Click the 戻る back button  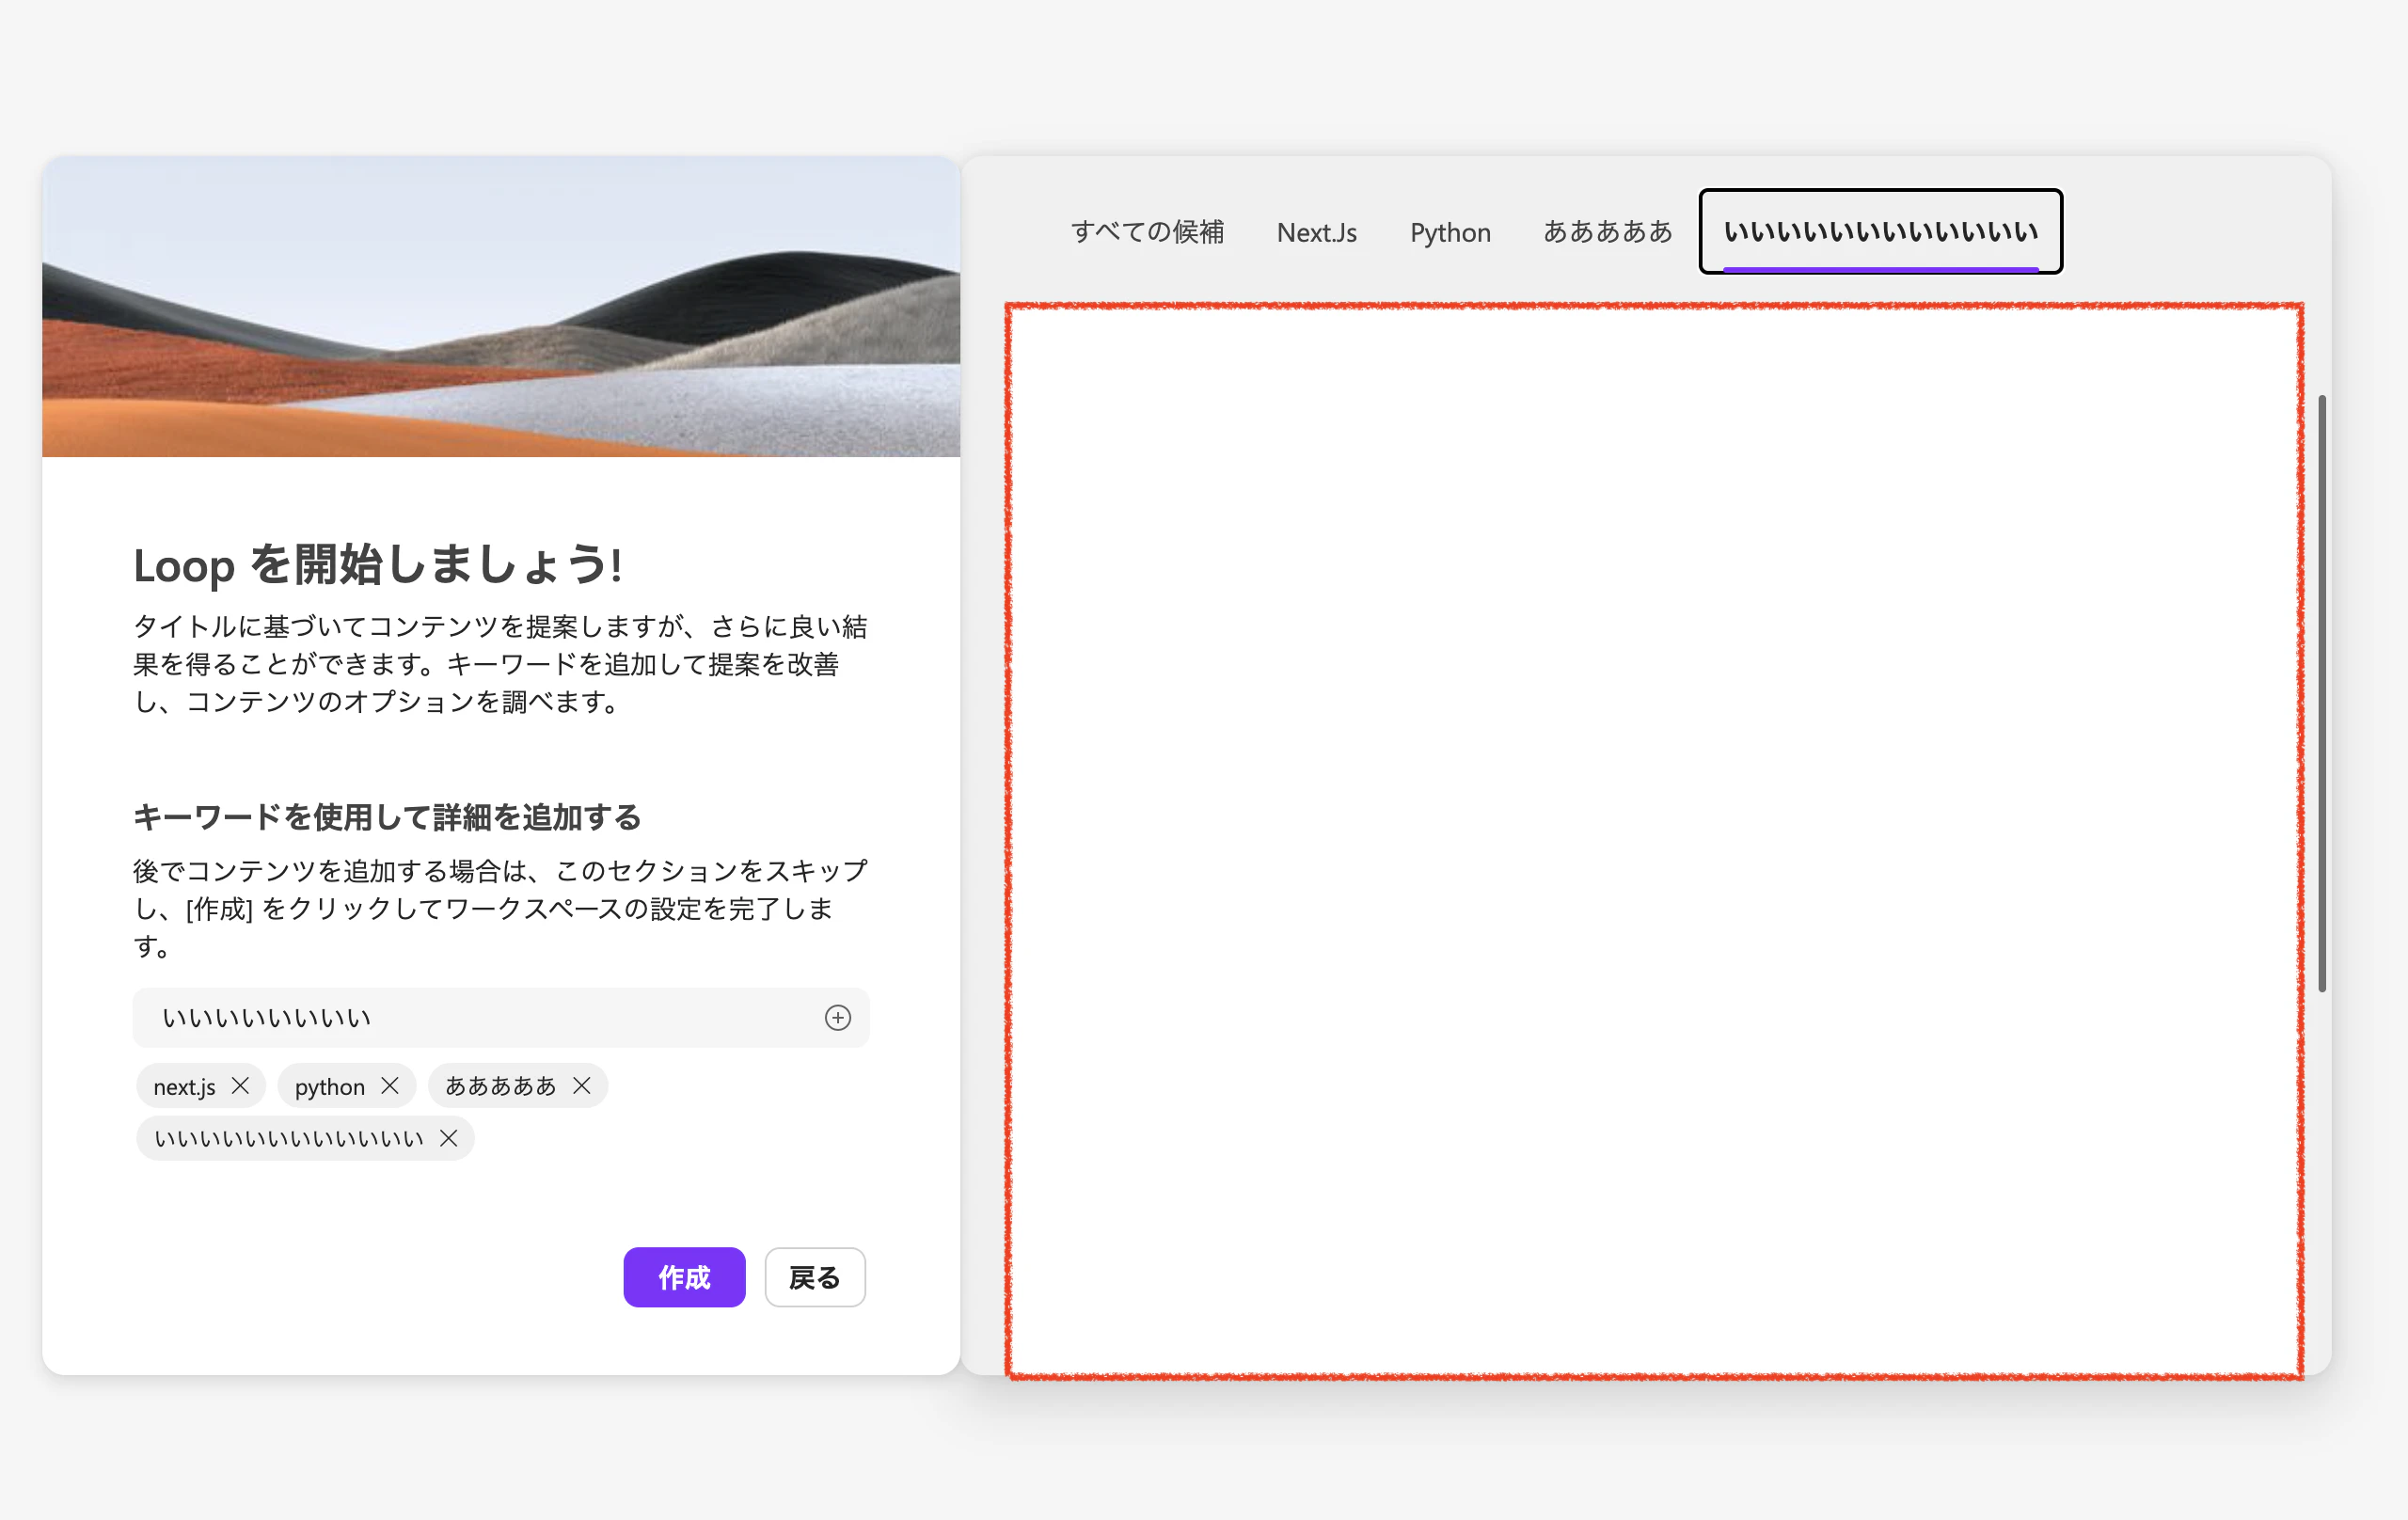[x=815, y=1277]
